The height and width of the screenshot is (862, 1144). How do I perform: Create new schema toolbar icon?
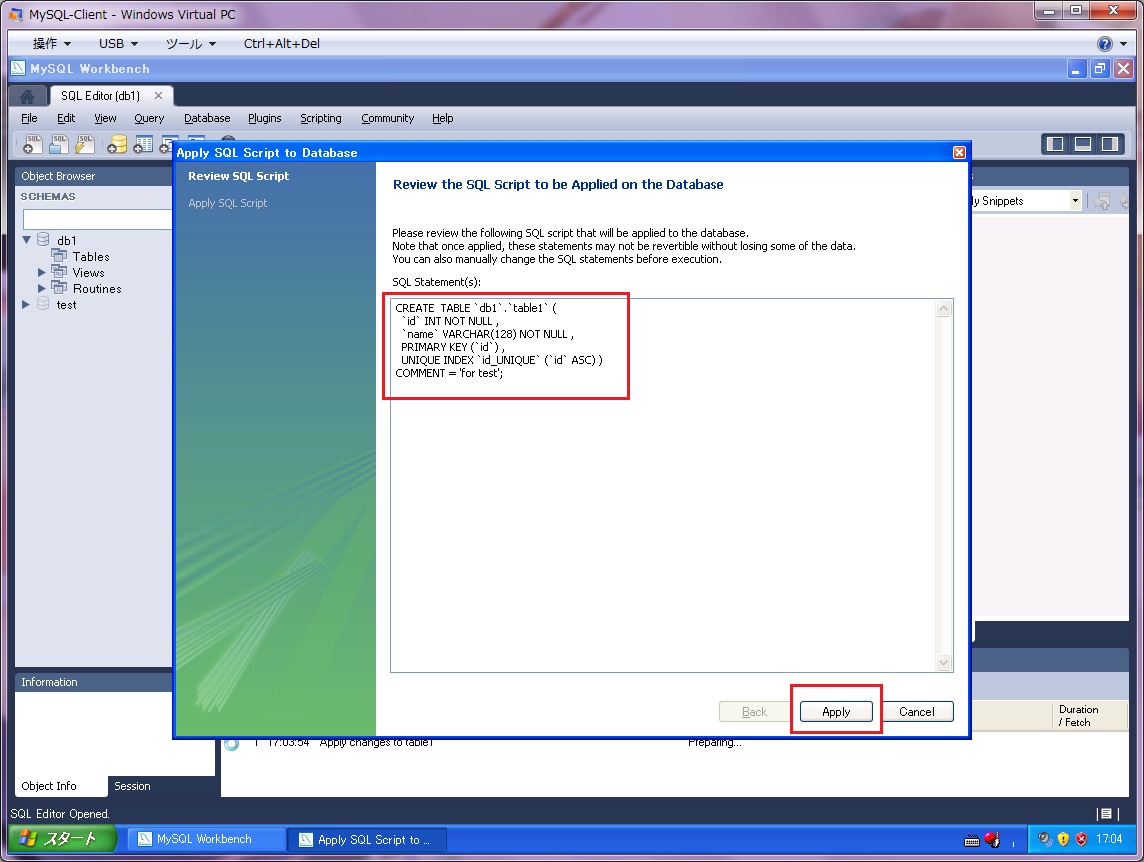click(117, 145)
